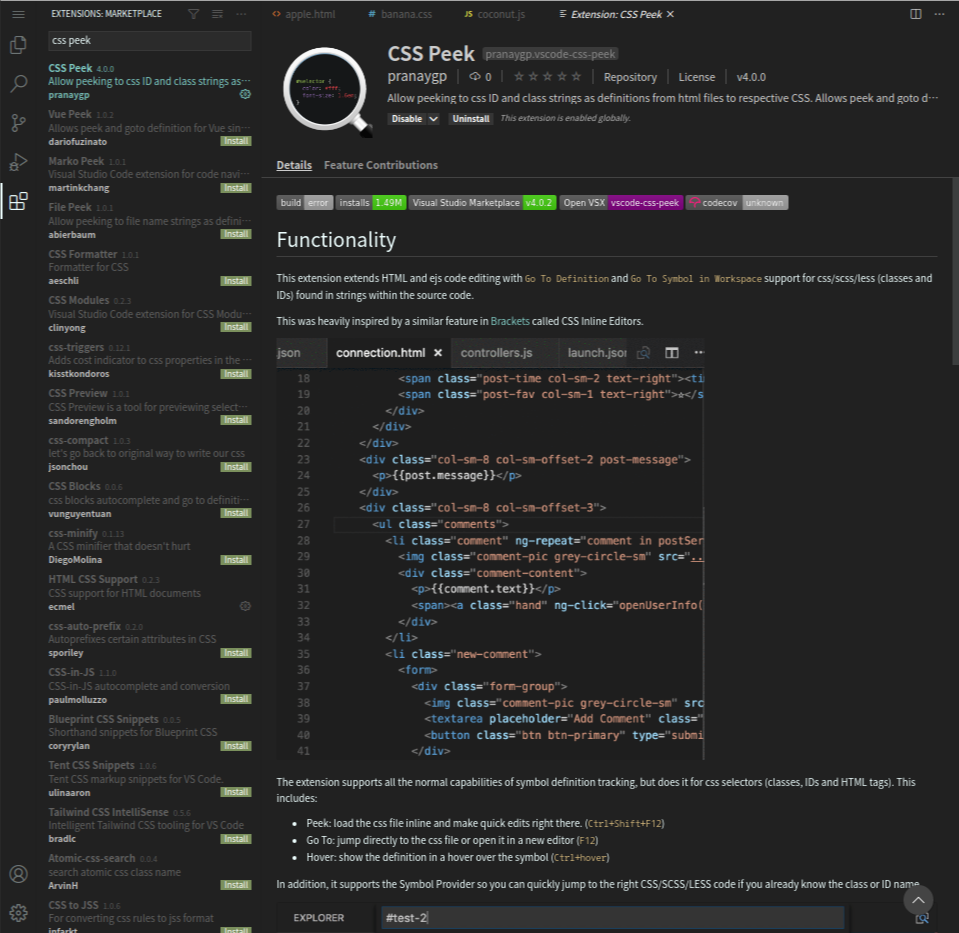Viewport: 959px width, 933px height.
Task: Open Extensions view more actions menu
Action: [242, 14]
